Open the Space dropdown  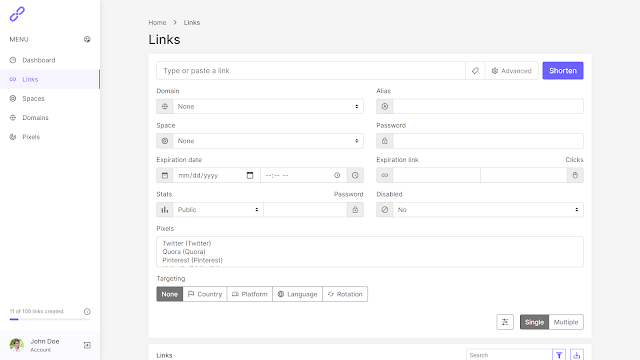click(268, 141)
